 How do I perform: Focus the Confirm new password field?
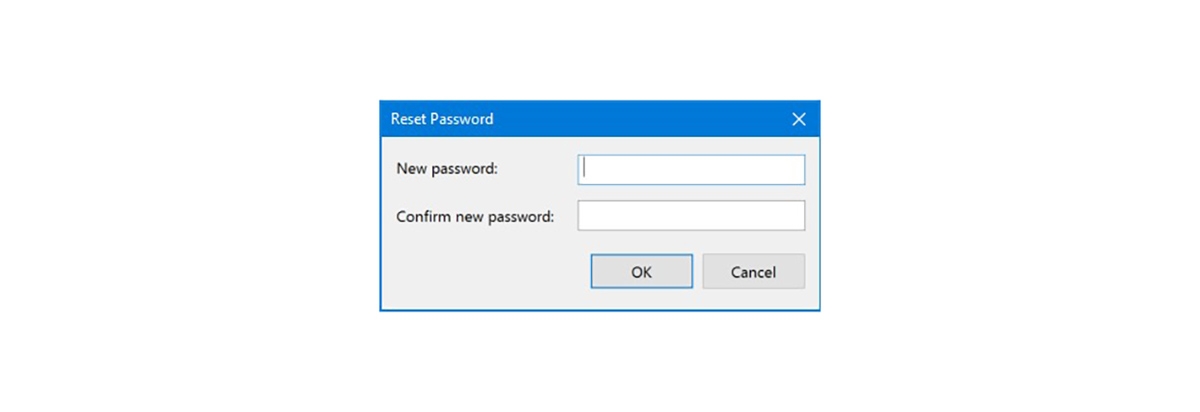[691, 216]
